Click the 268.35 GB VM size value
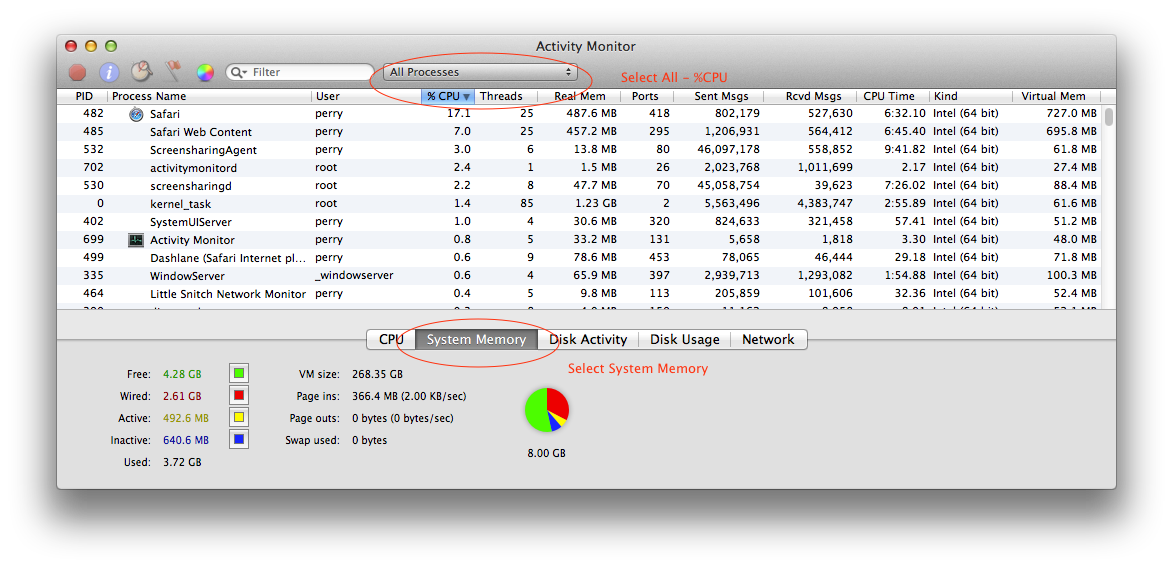Viewport: 1173px width, 568px height. click(x=377, y=373)
